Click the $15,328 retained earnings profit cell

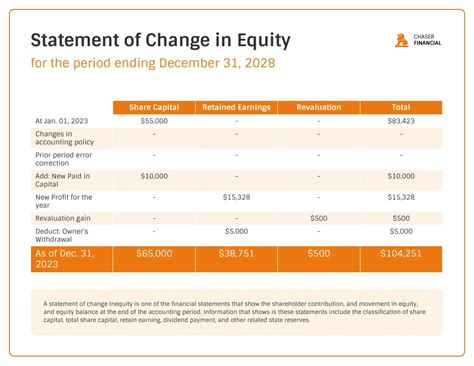236,197
